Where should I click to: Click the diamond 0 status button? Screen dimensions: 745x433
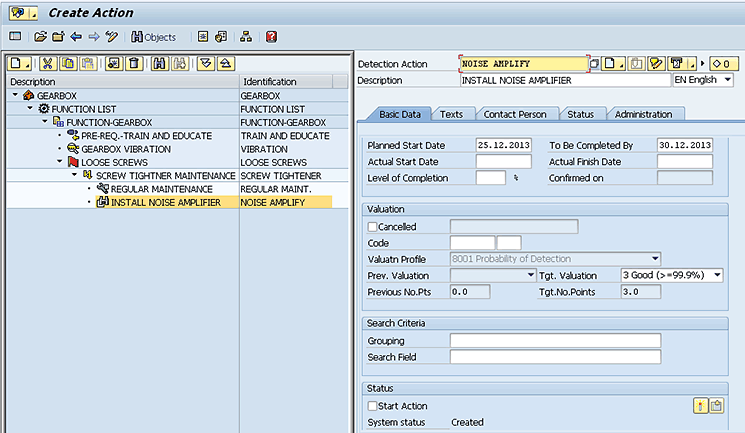[x=724, y=64]
